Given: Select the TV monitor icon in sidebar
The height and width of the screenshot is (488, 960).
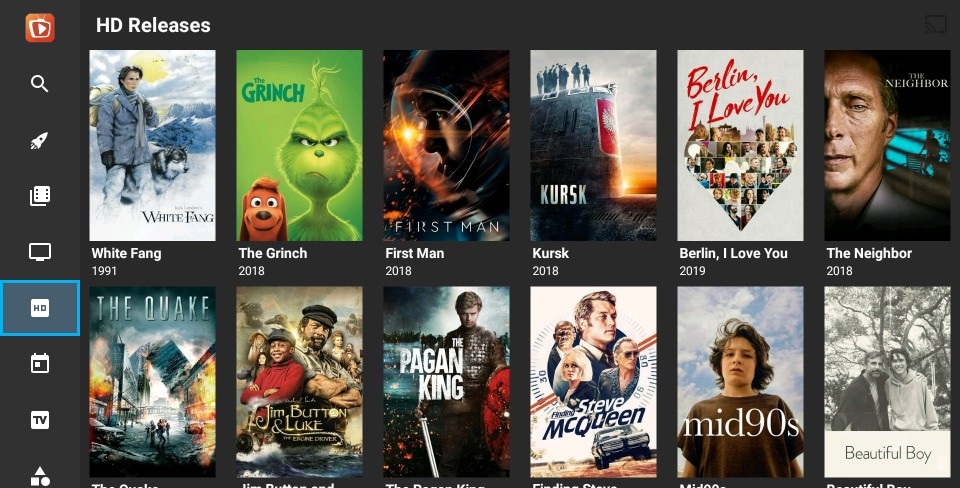Looking at the screenshot, I should click(x=40, y=252).
